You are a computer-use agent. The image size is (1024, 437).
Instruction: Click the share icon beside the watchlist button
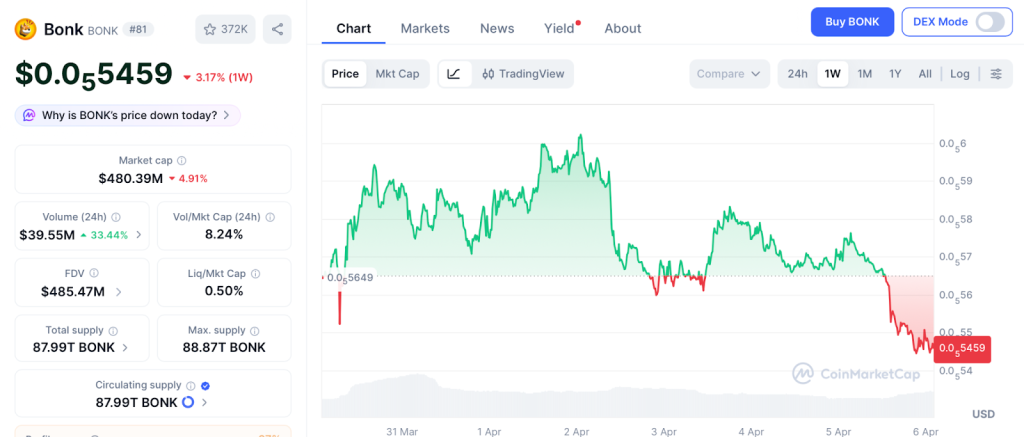[x=277, y=29]
